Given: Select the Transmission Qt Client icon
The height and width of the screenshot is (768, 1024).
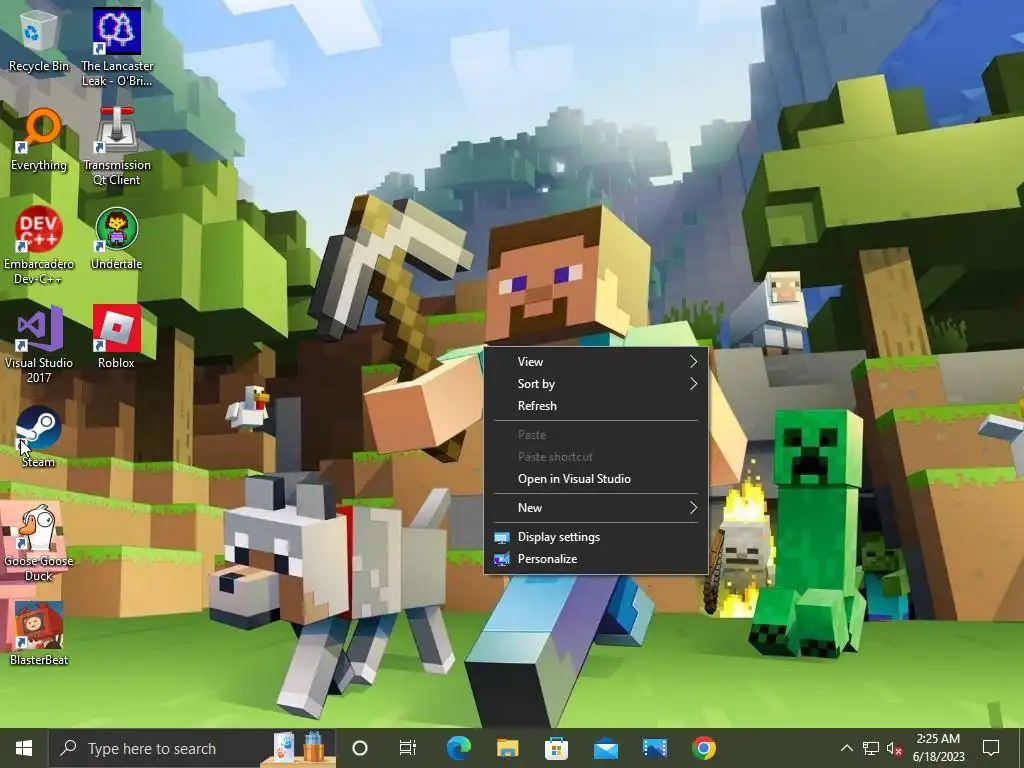Looking at the screenshot, I should 116,146.
